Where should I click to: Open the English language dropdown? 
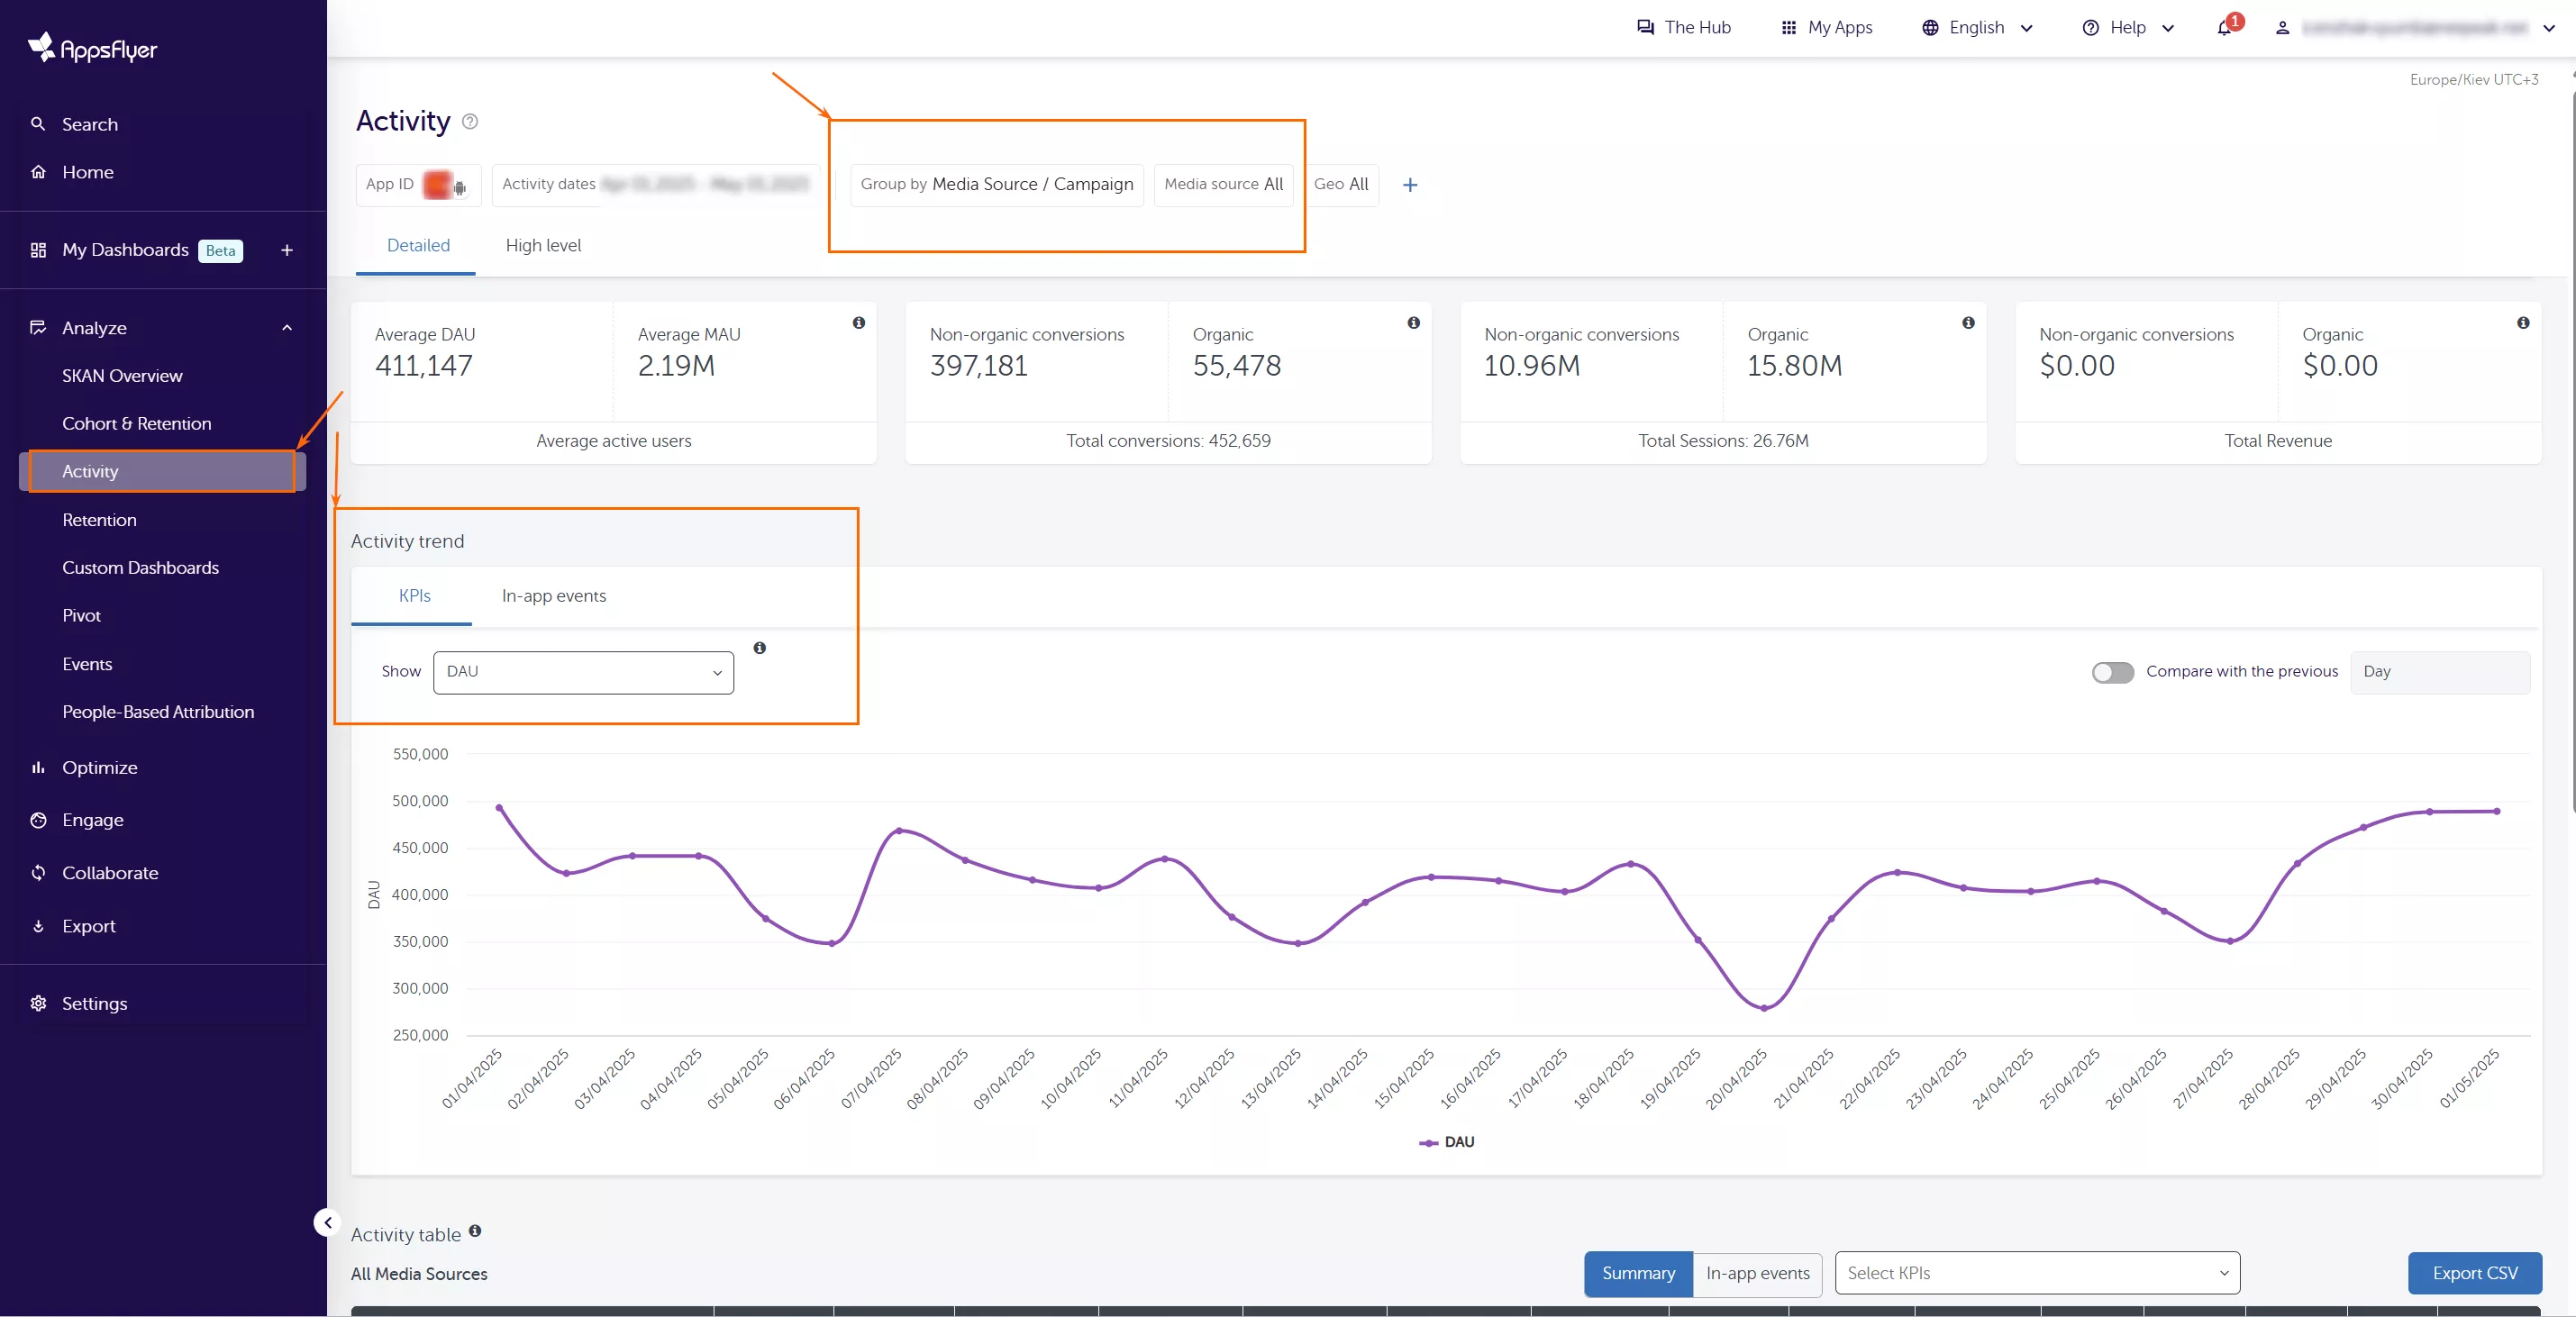1978,27
